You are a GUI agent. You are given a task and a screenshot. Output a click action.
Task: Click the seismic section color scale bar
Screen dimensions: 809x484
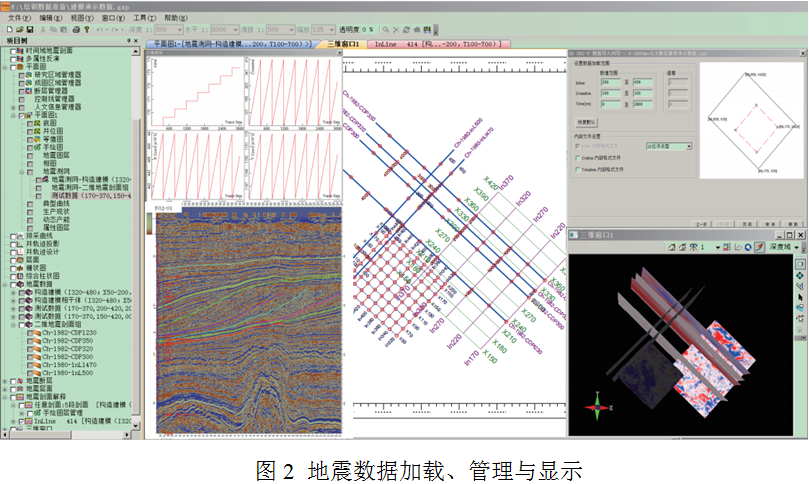150,224
